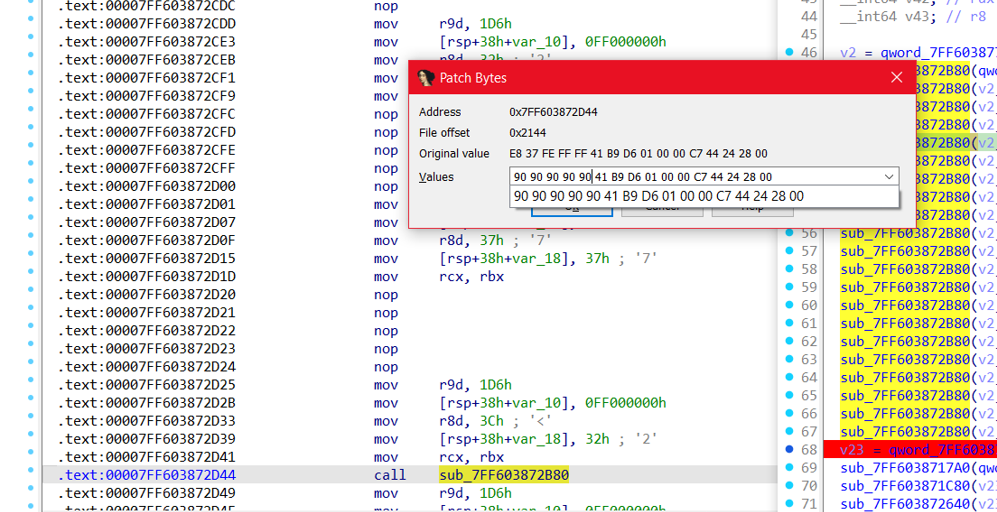
Task: Click the nop instruction at 00007FF603872D20
Action: pos(386,295)
